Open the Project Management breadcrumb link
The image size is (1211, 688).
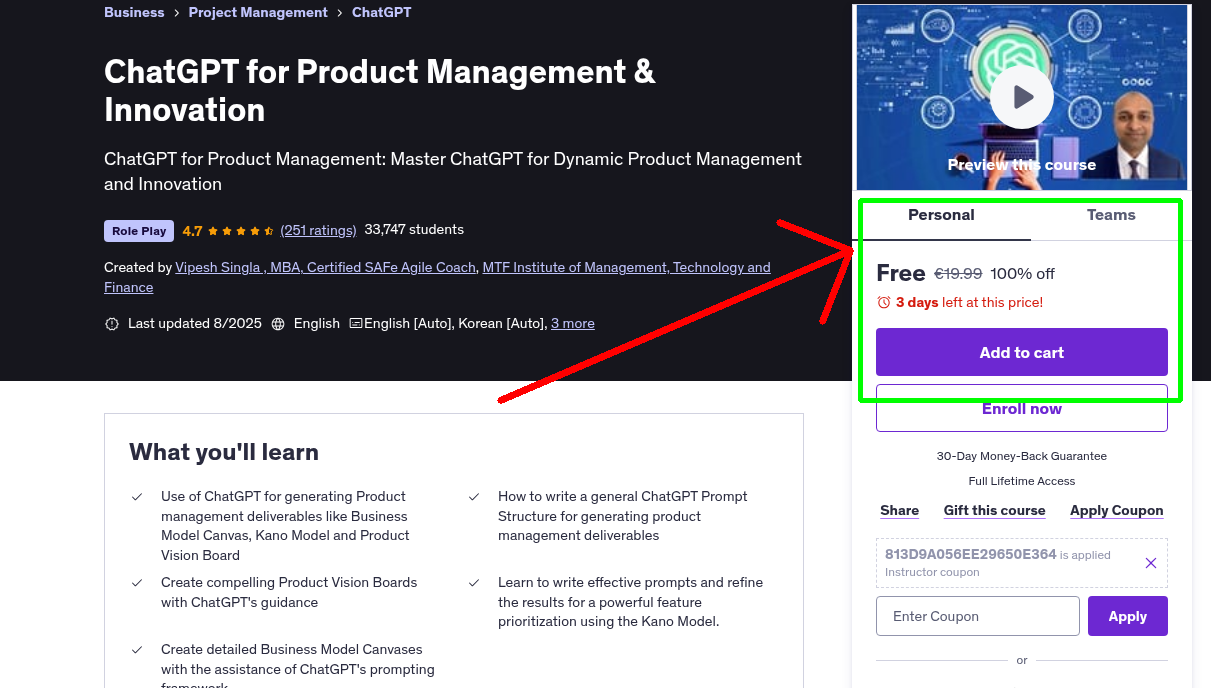tap(258, 13)
